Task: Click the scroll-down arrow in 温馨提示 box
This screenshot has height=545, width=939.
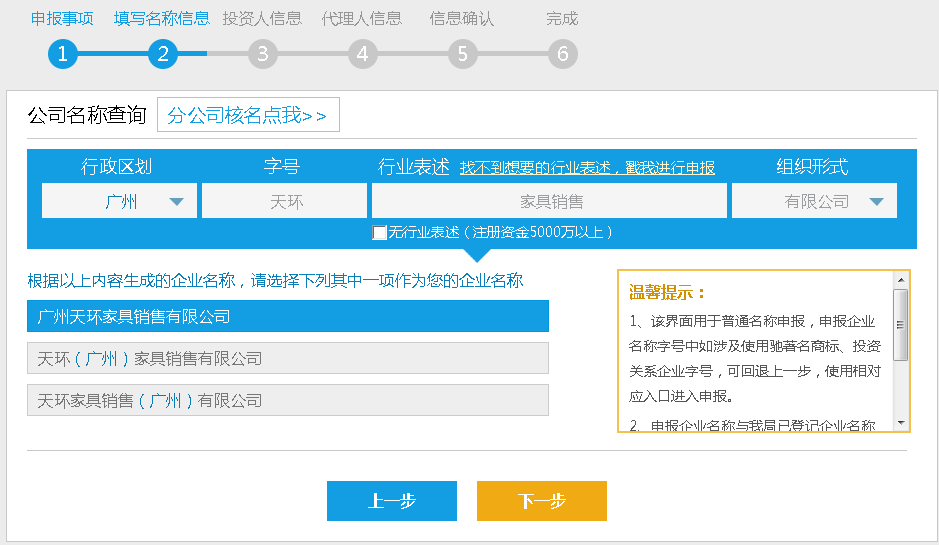Action: tap(900, 422)
